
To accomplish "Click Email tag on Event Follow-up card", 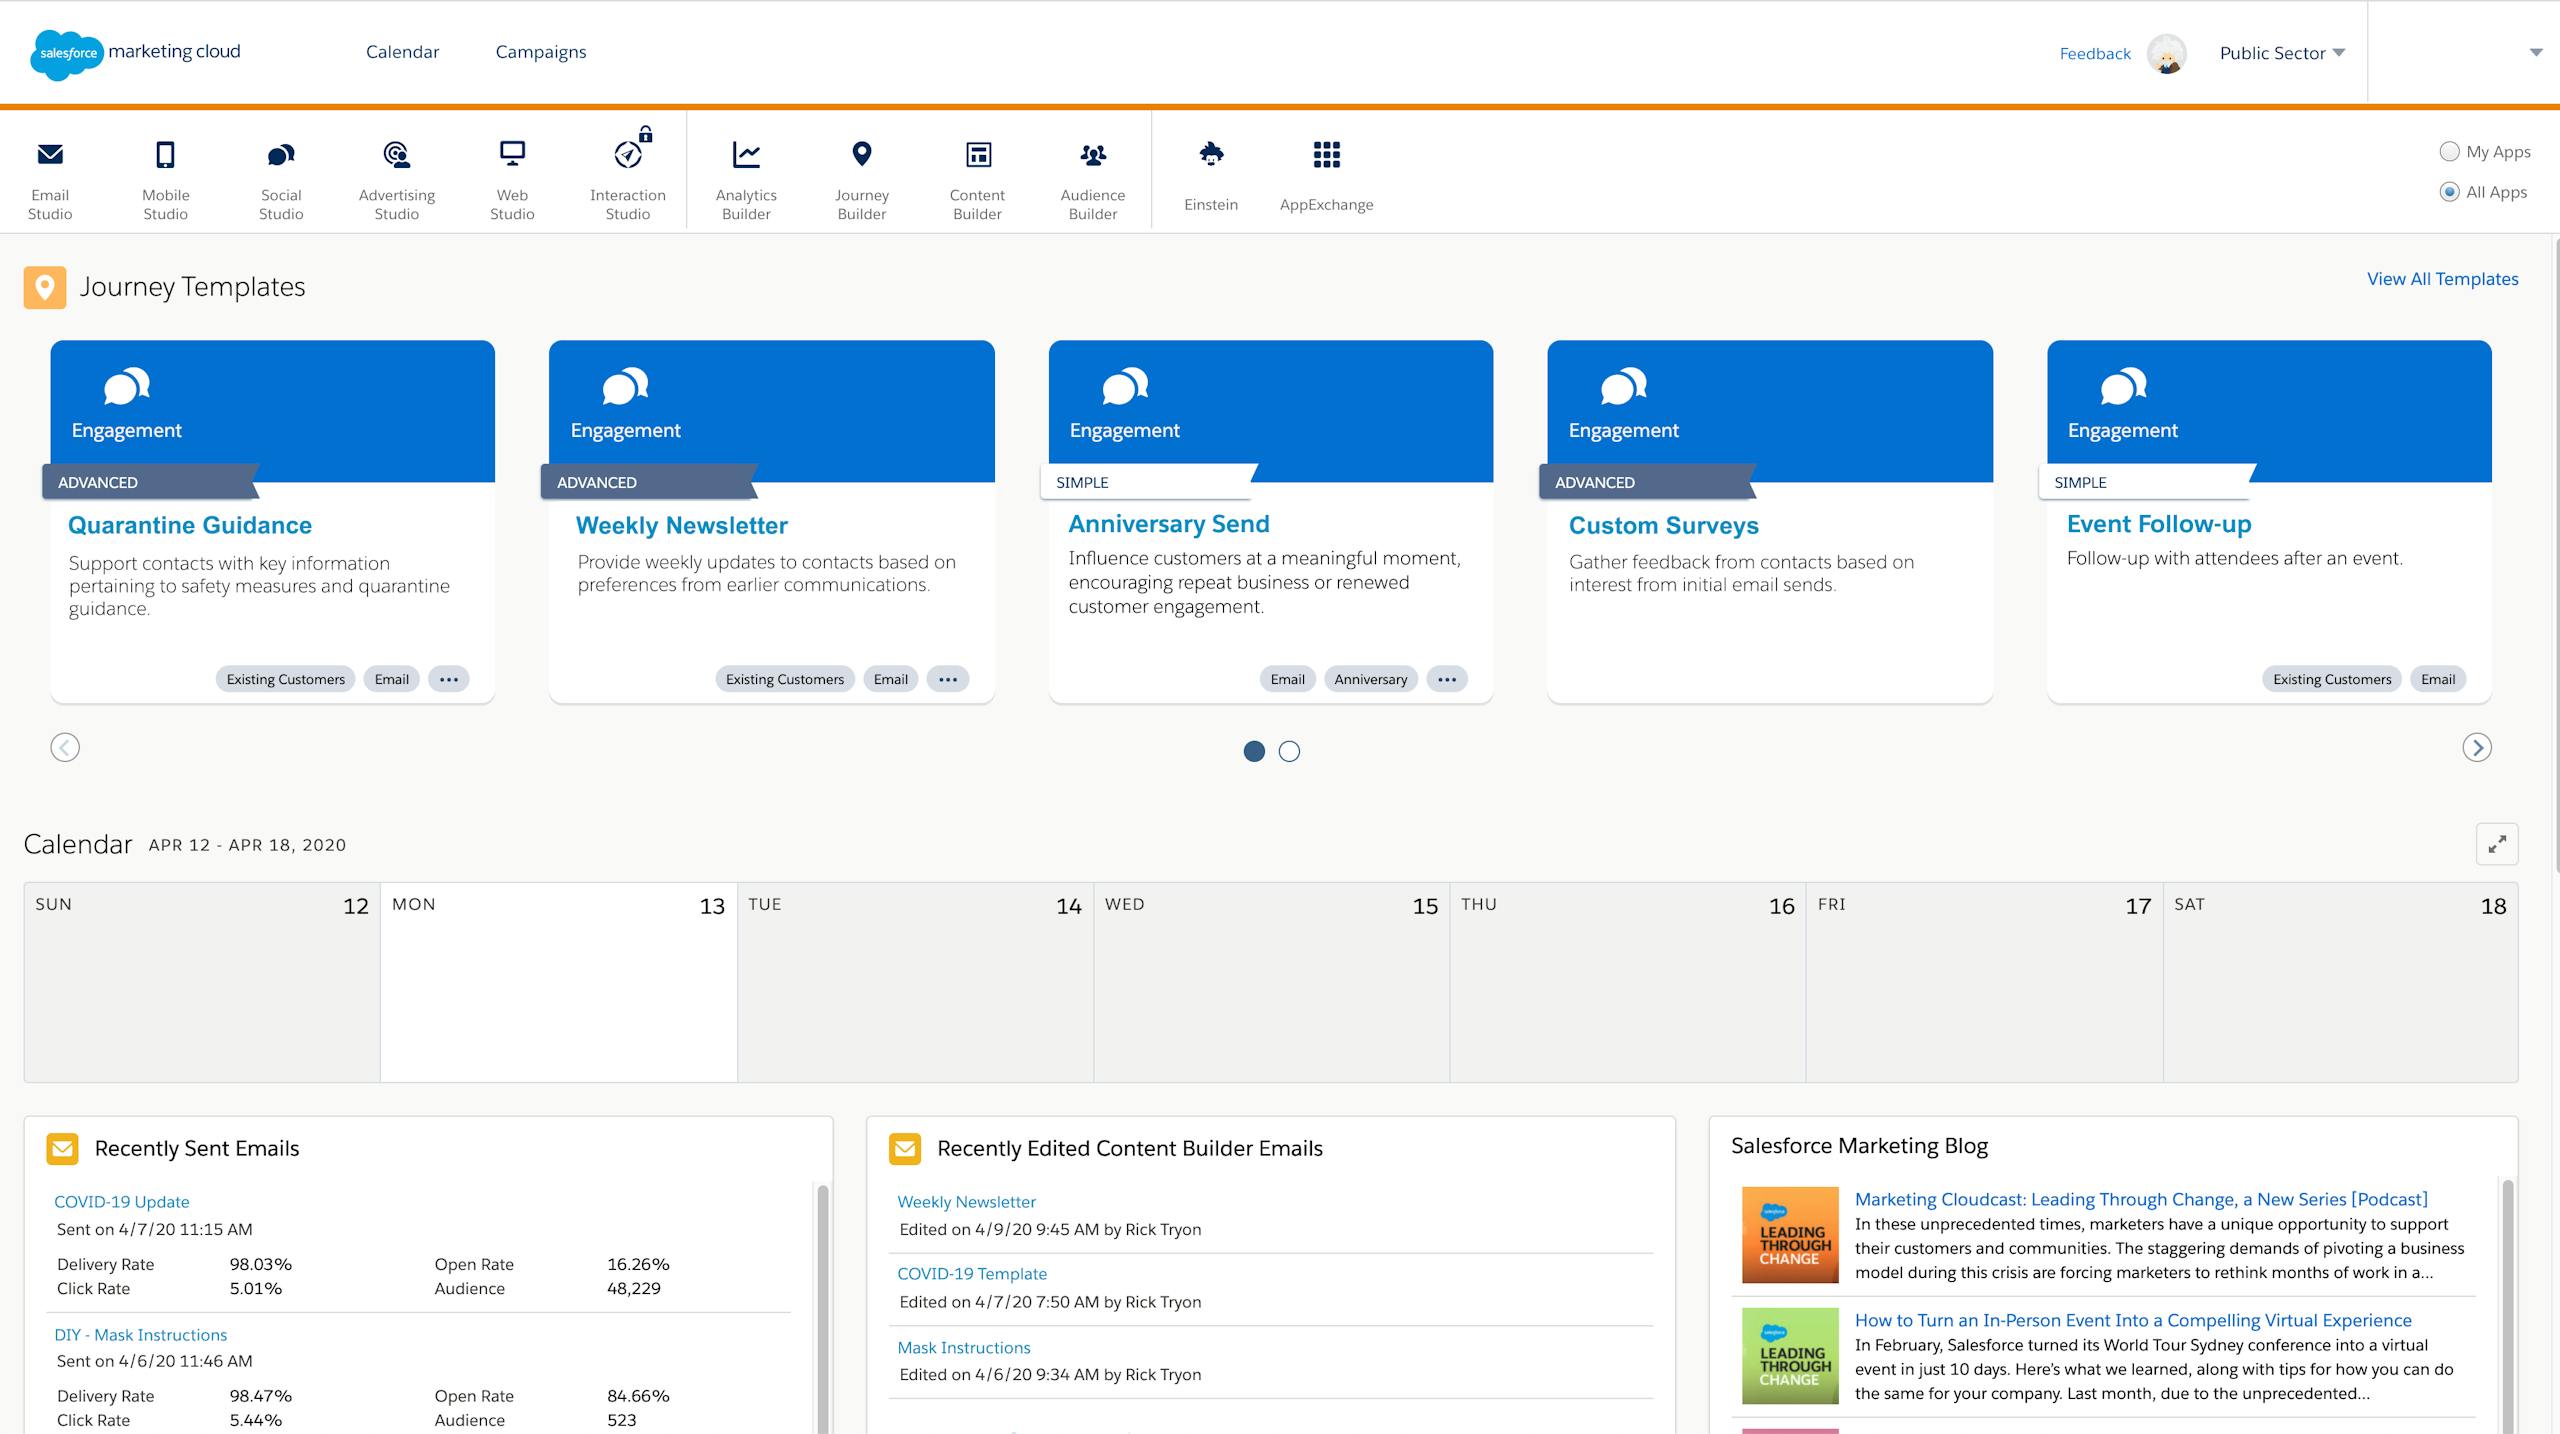I will pyautogui.click(x=2438, y=679).
